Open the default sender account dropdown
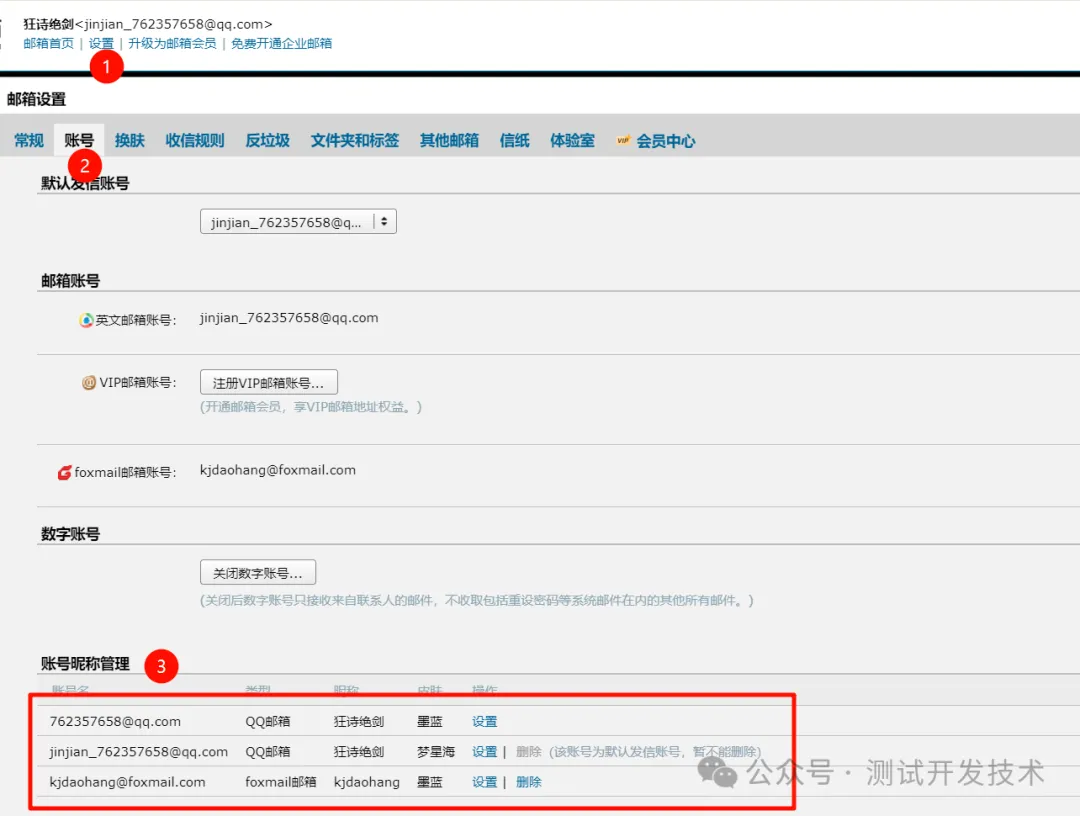This screenshot has height=816, width=1080. click(x=298, y=222)
